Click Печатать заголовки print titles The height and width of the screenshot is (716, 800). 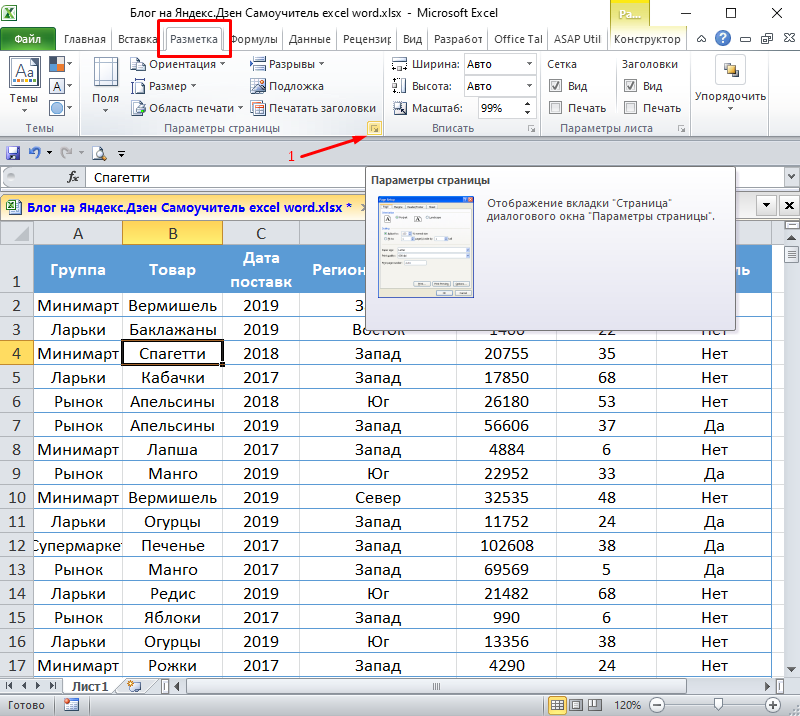click(313, 108)
